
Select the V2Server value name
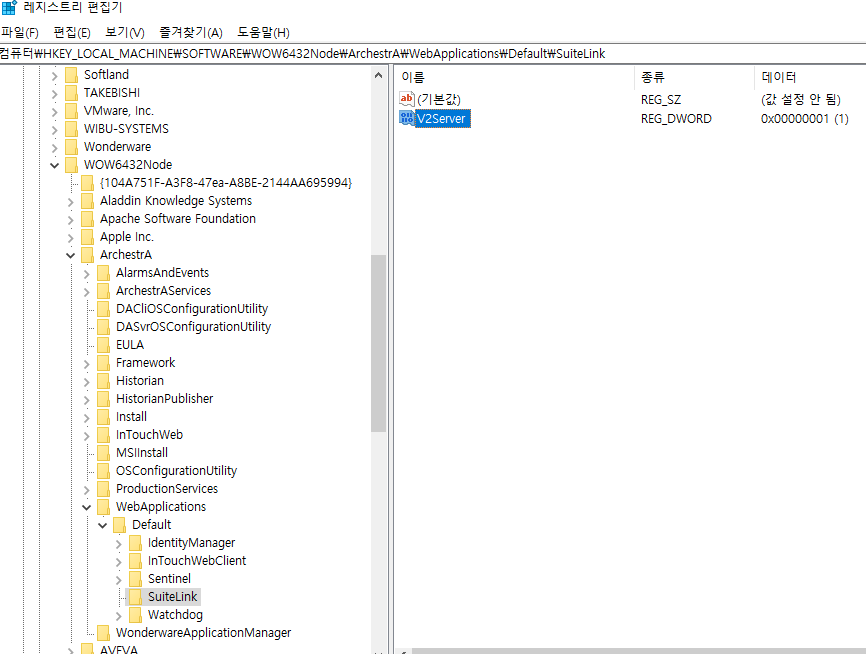coord(442,118)
